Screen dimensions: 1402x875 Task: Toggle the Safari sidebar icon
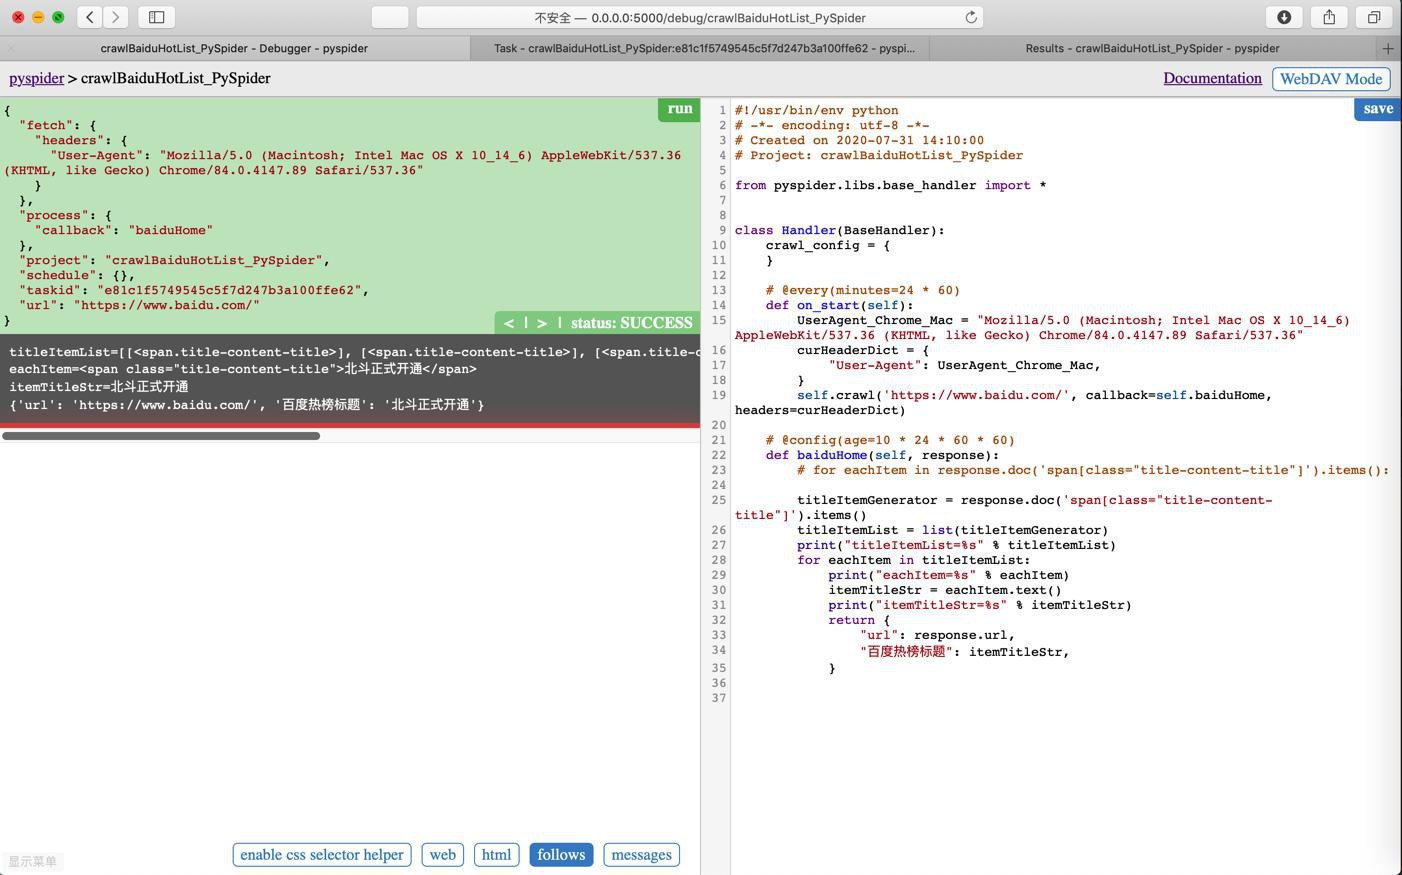[x=157, y=17]
